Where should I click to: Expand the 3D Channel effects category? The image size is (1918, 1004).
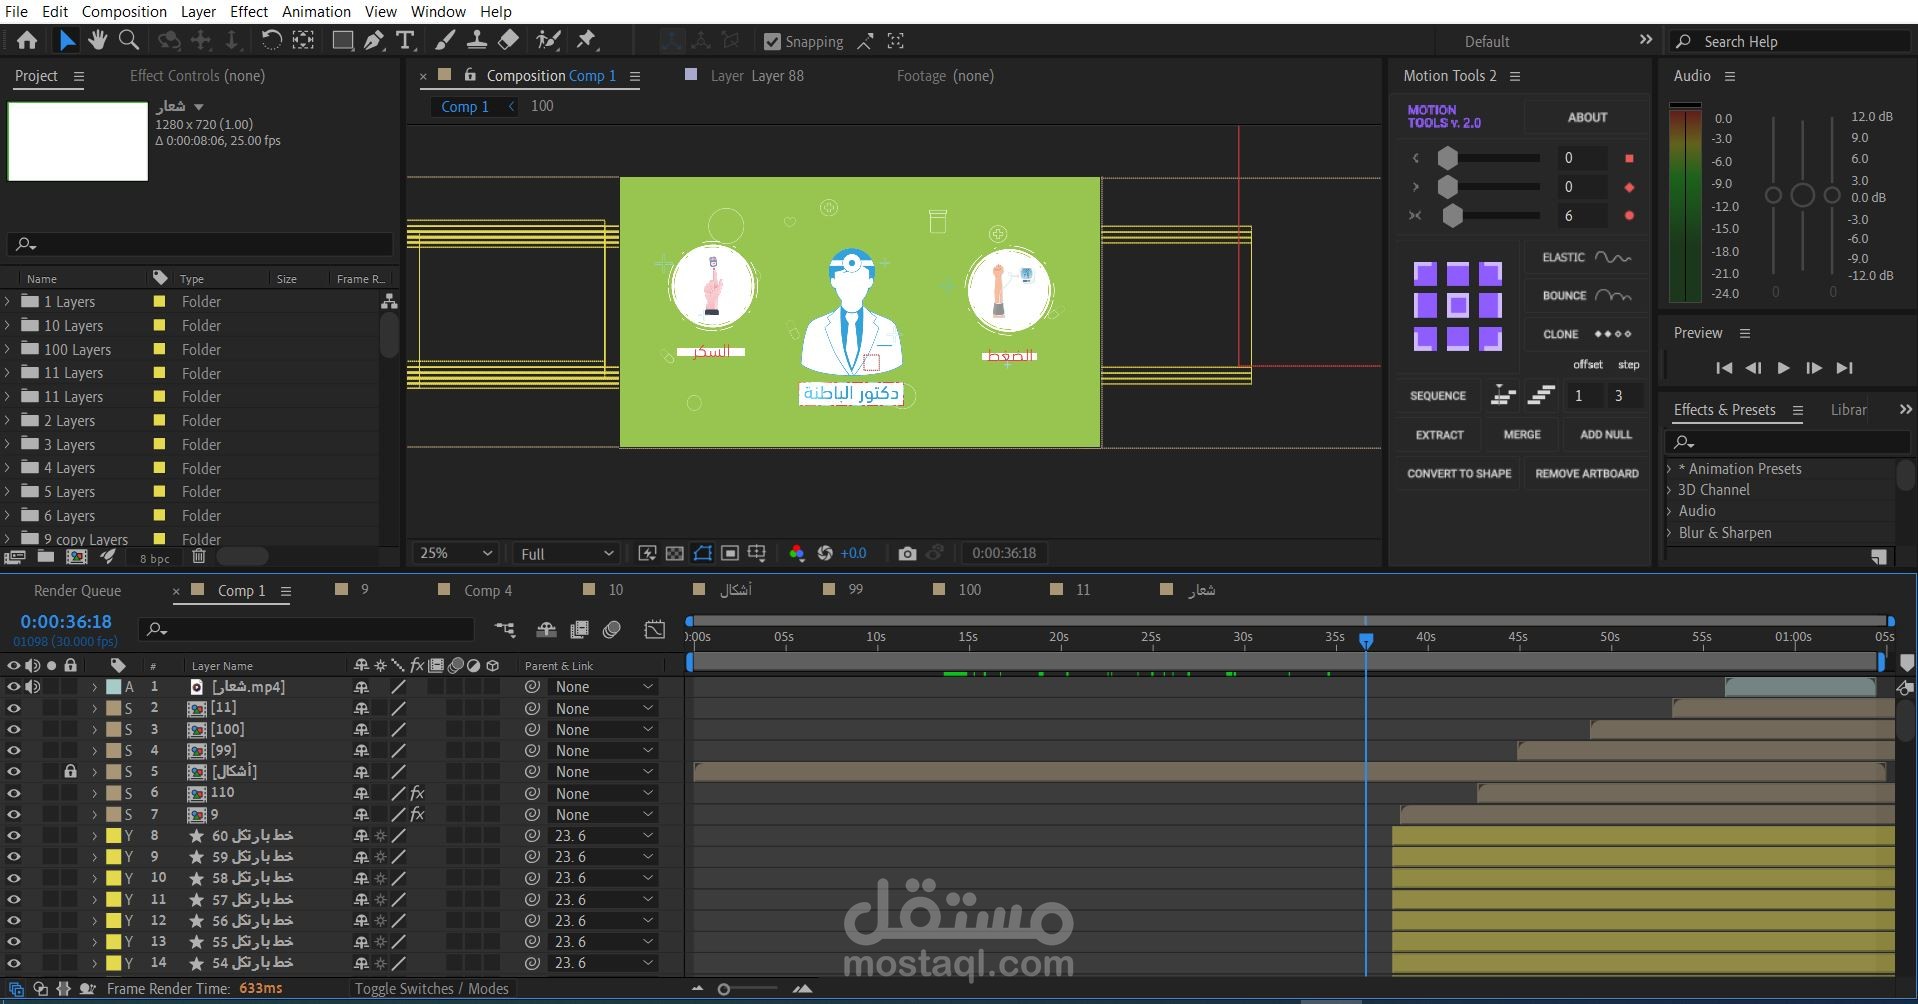click(x=1669, y=490)
